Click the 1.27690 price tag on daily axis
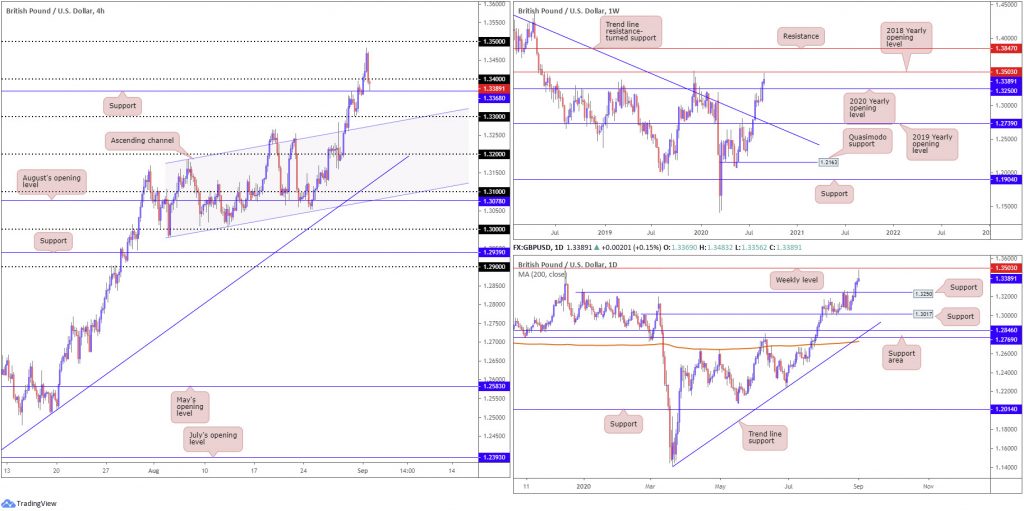Image resolution: width=1024 pixels, height=511 pixels. (1006, 338)
